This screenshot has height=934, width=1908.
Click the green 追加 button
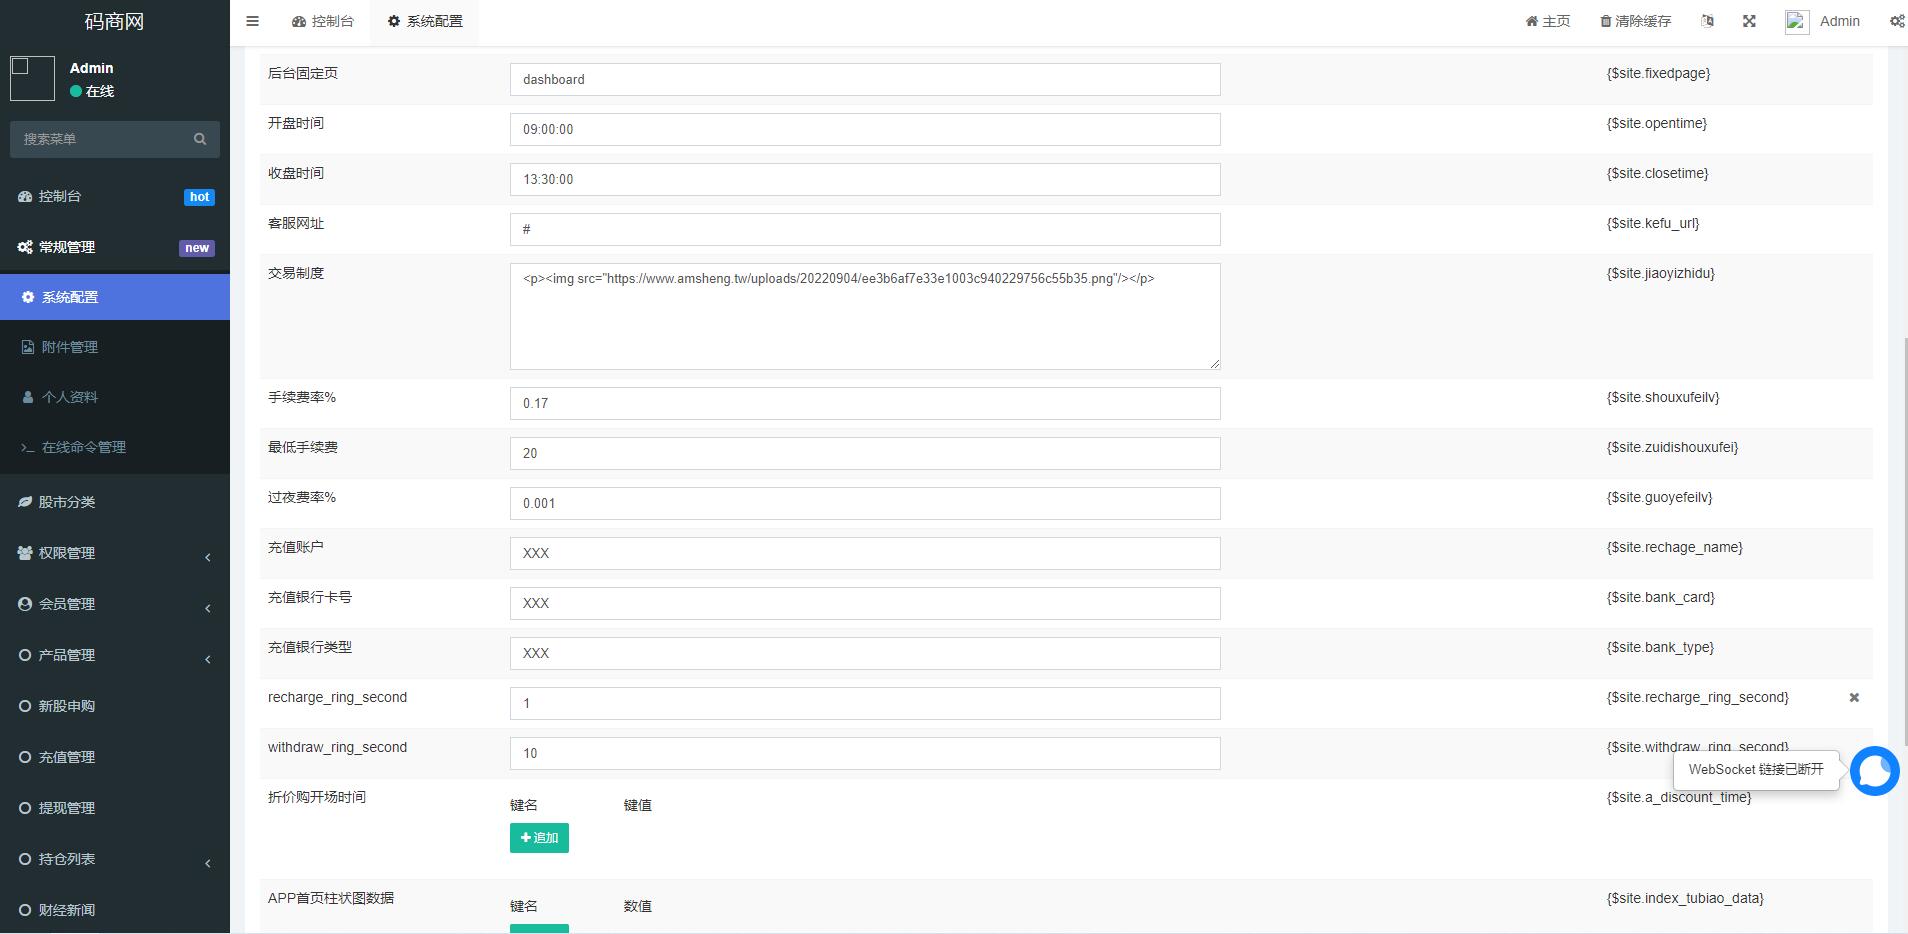tap(539, 838)
